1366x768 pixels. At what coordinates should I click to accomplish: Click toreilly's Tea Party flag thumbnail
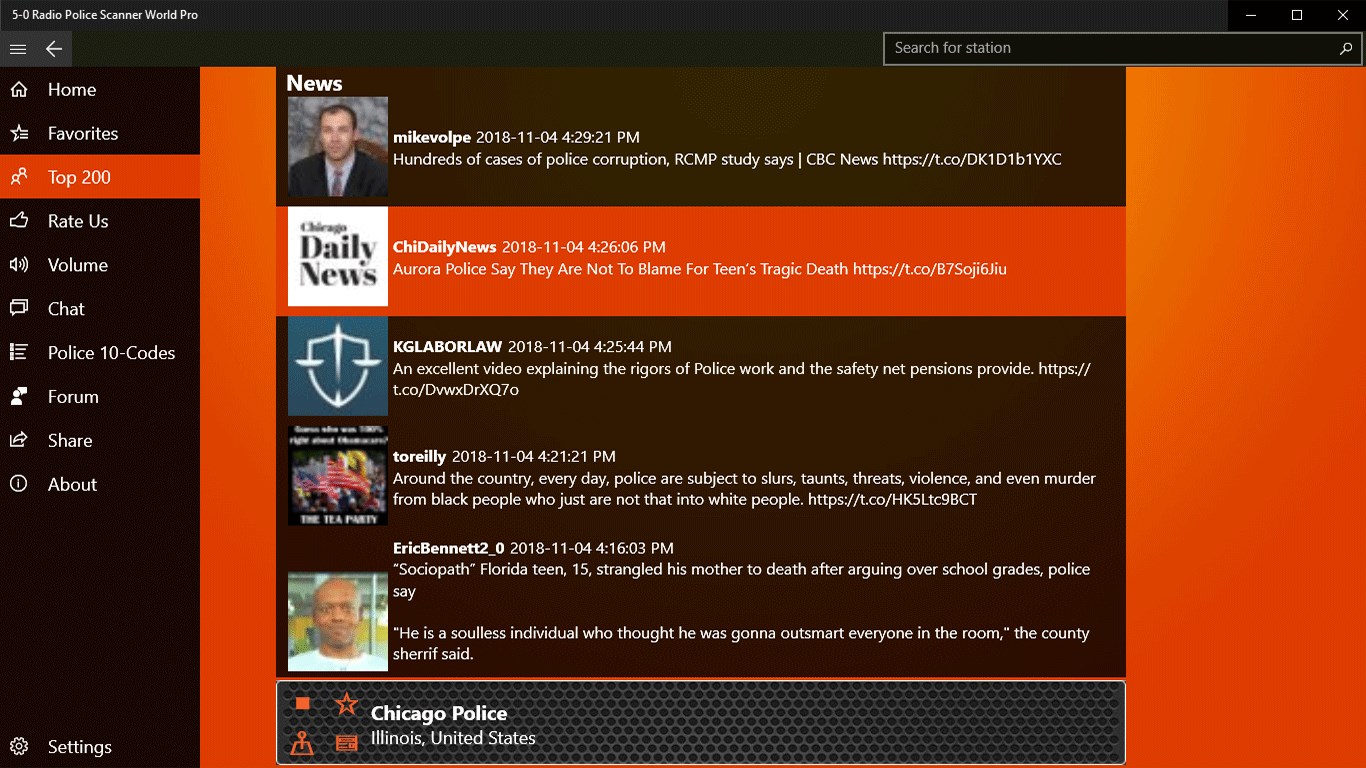tap(338, 476)
